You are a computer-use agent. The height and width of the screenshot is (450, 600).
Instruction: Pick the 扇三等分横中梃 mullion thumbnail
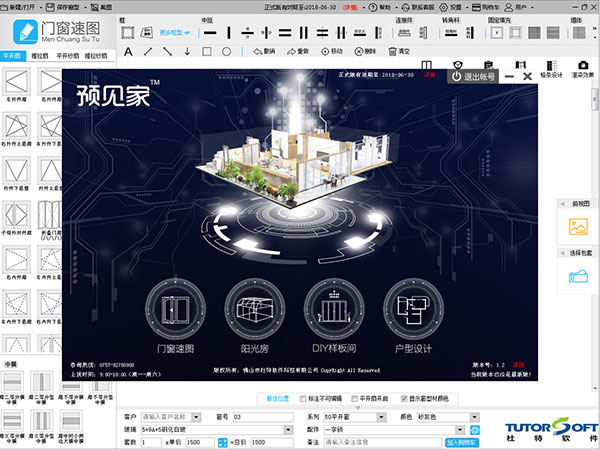13,420
